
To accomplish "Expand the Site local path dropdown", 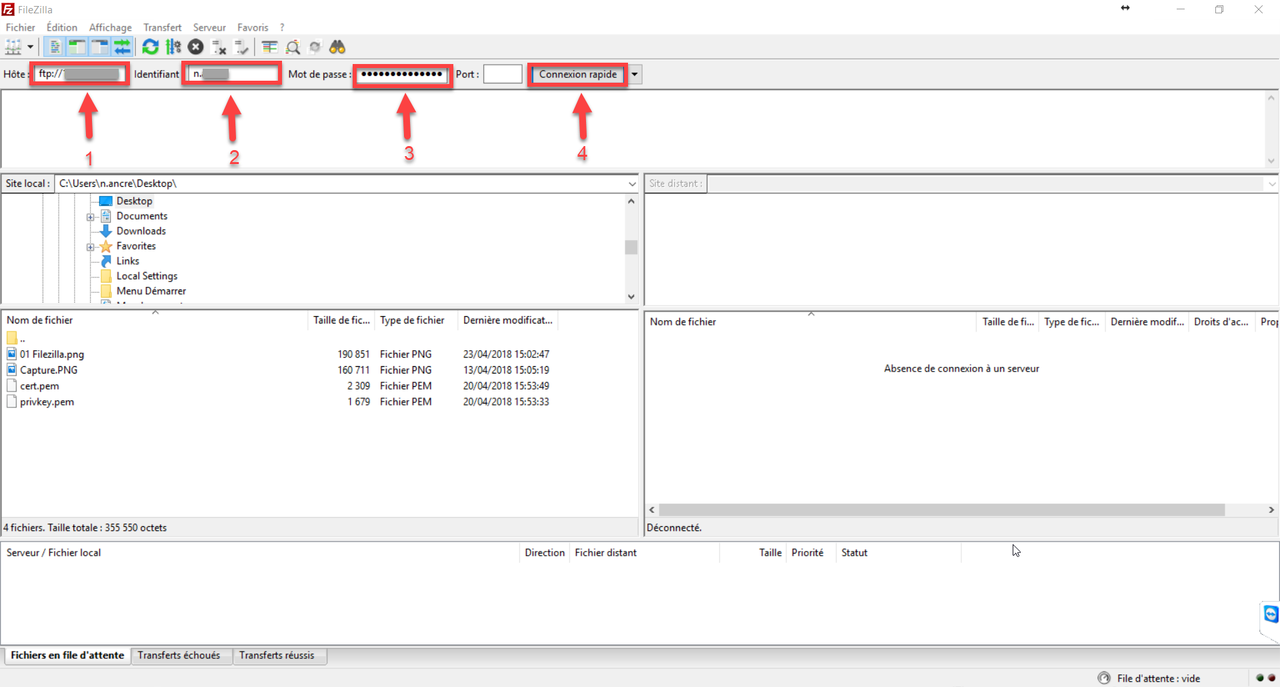I will 632,184.
